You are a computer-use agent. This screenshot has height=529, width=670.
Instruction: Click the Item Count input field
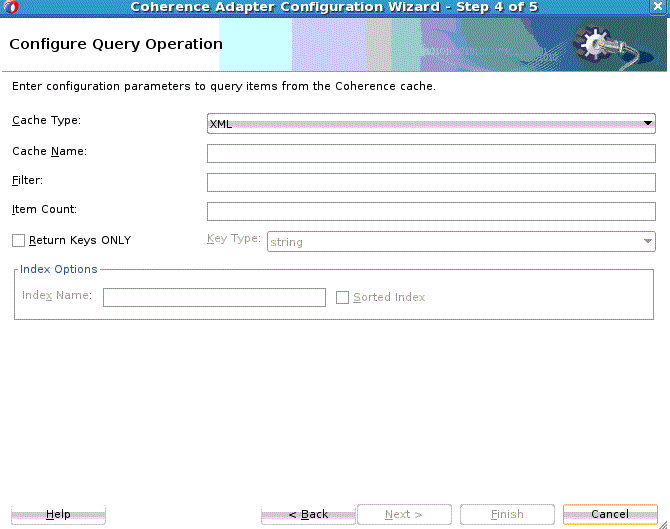pos(431,212)
